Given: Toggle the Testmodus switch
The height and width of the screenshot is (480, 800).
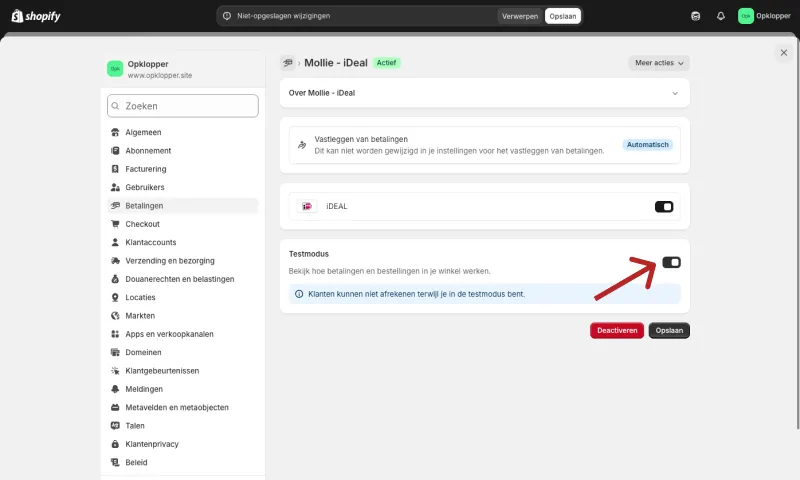Looking at the screenshot, I should [x=671, y=262].
